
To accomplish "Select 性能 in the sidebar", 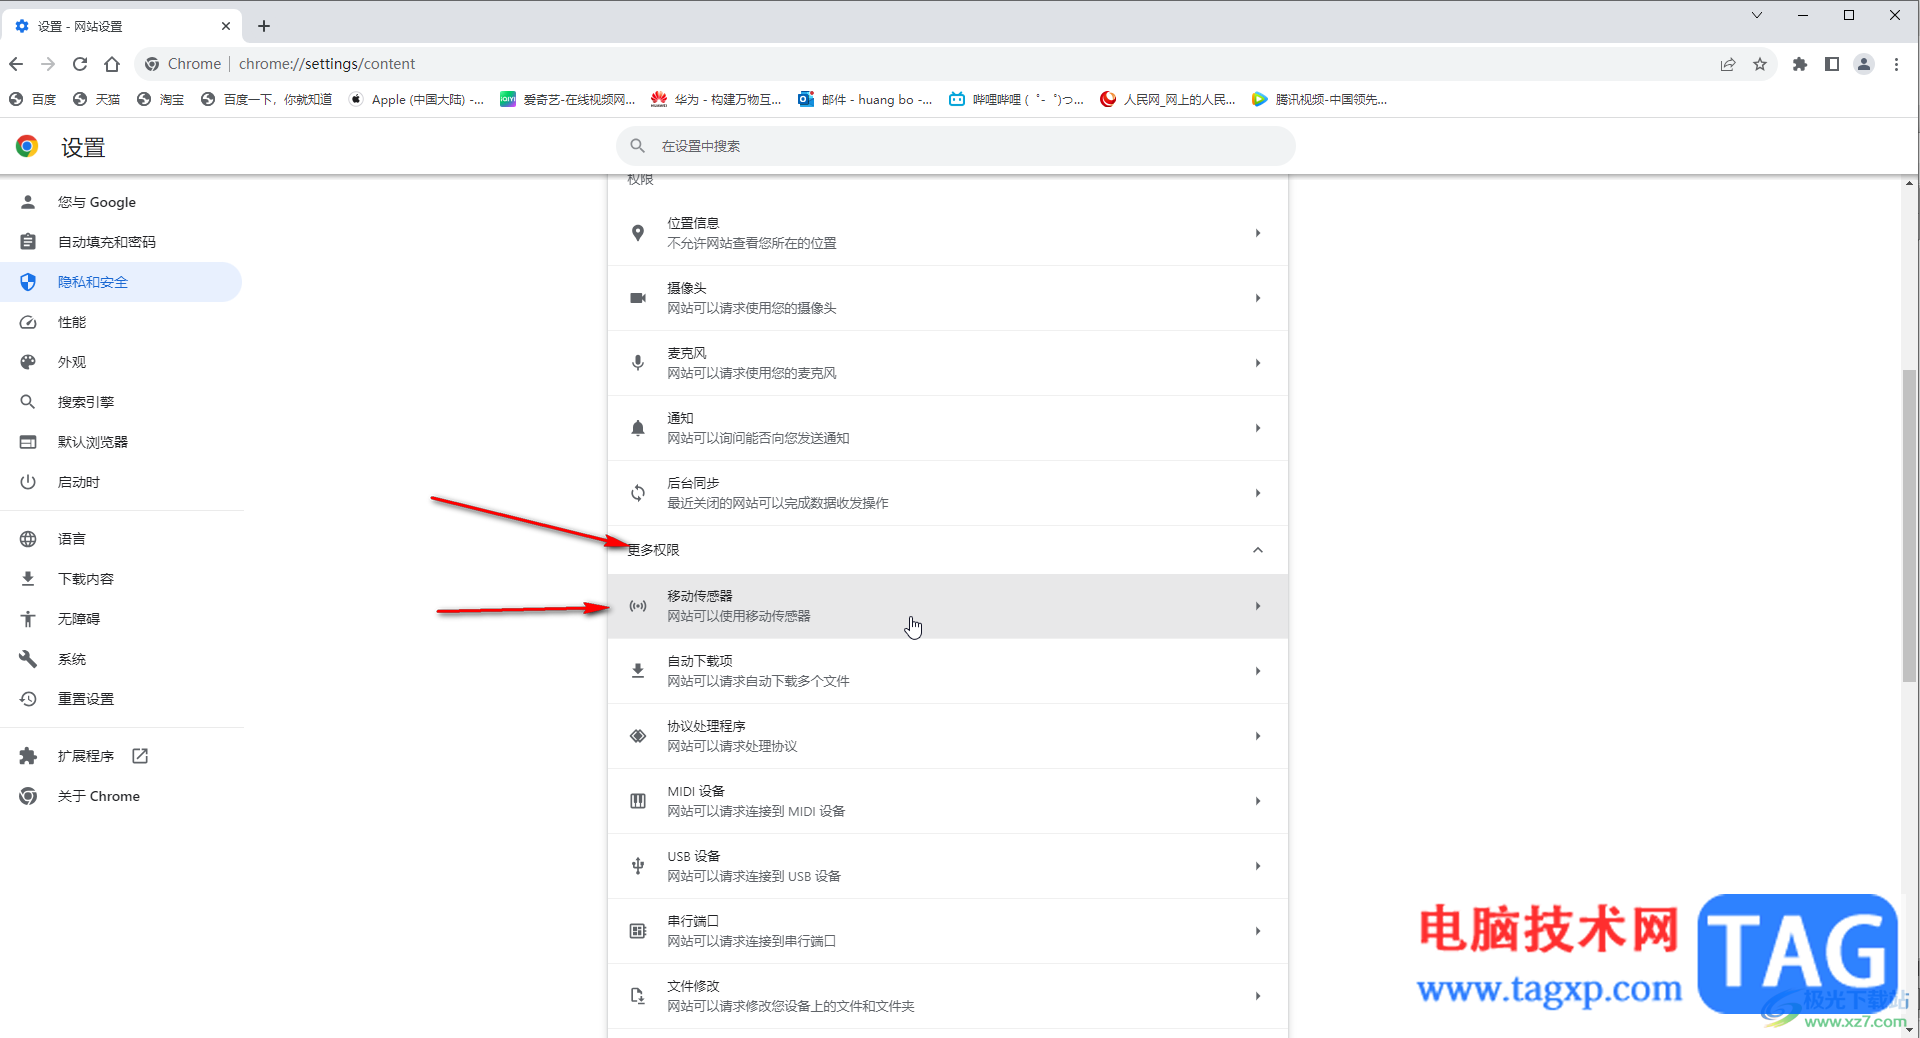I will [x=121, y=322].
